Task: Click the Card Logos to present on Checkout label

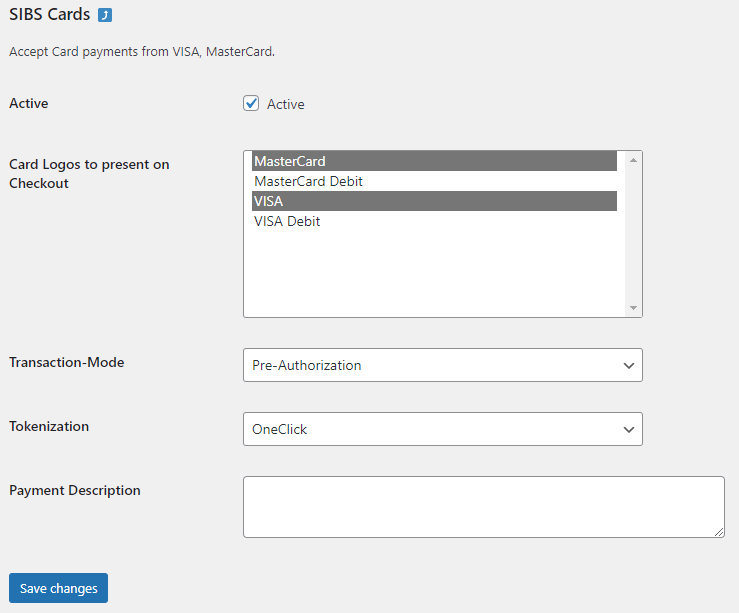Action: click(89, 174)
